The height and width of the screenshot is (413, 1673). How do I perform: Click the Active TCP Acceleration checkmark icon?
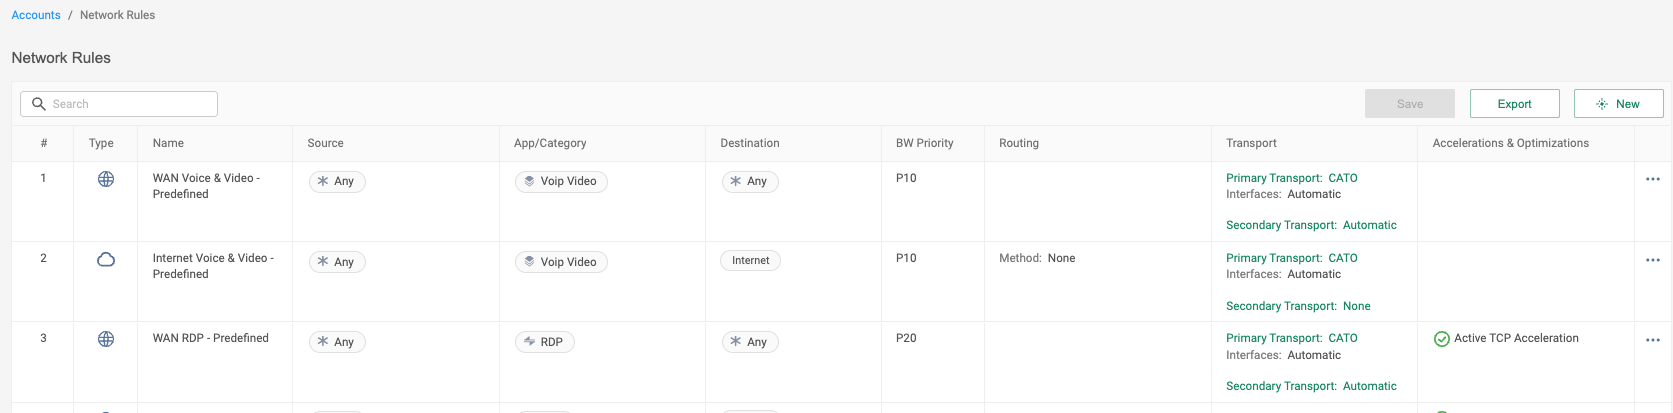(x=1441, y=339)
